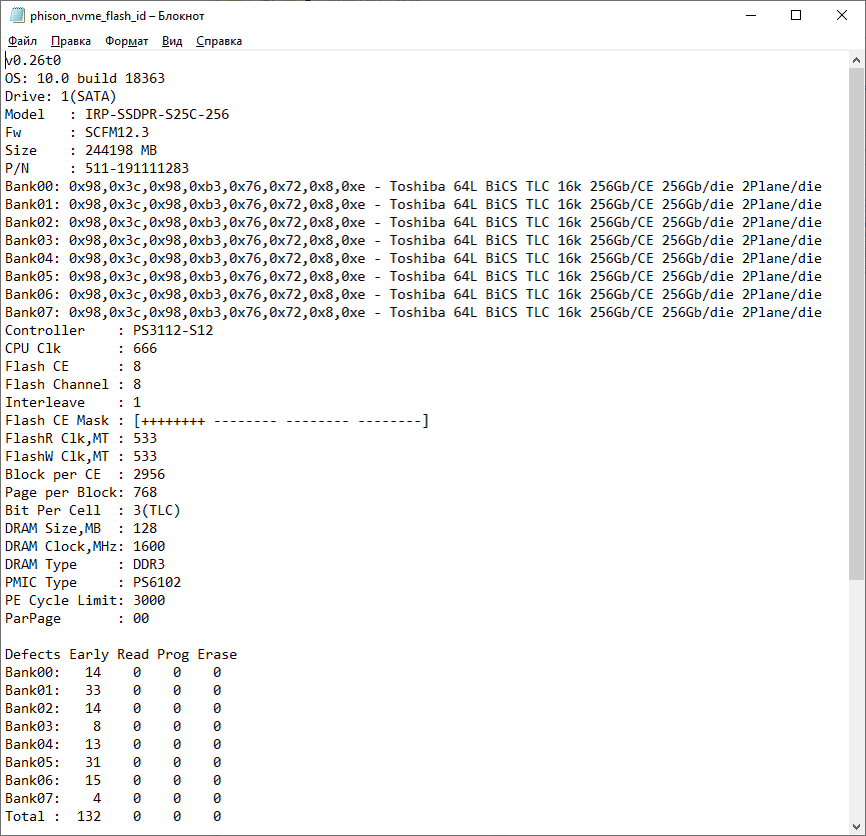Image resolution: width=866 pixels, height=836 pixels.
Task: Click the scrollbar up arrow
Action: 857,60
